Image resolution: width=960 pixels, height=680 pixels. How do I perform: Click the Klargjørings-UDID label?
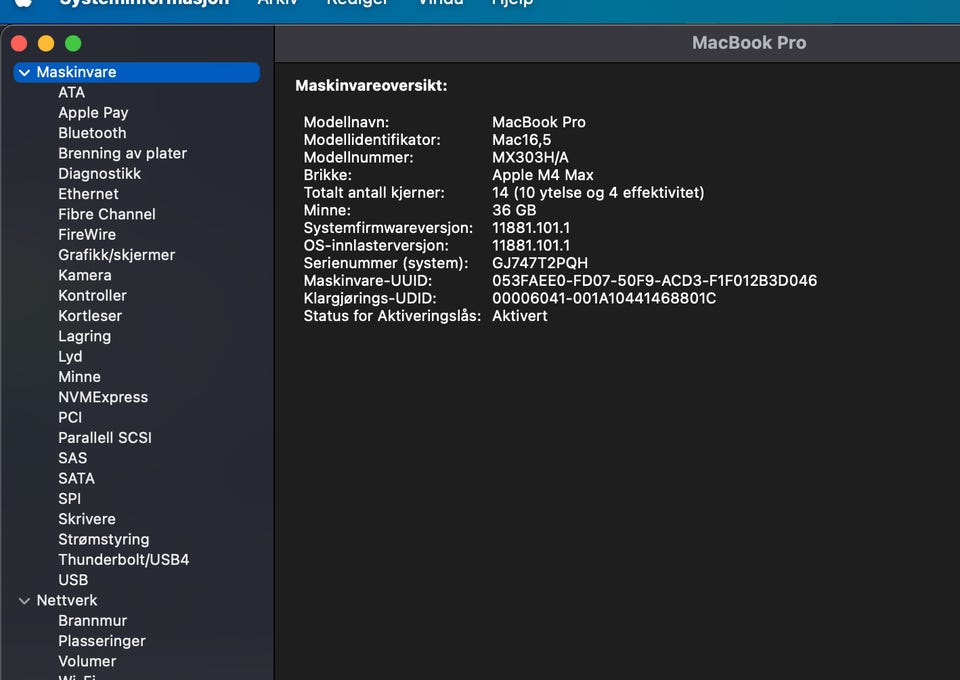370,299
